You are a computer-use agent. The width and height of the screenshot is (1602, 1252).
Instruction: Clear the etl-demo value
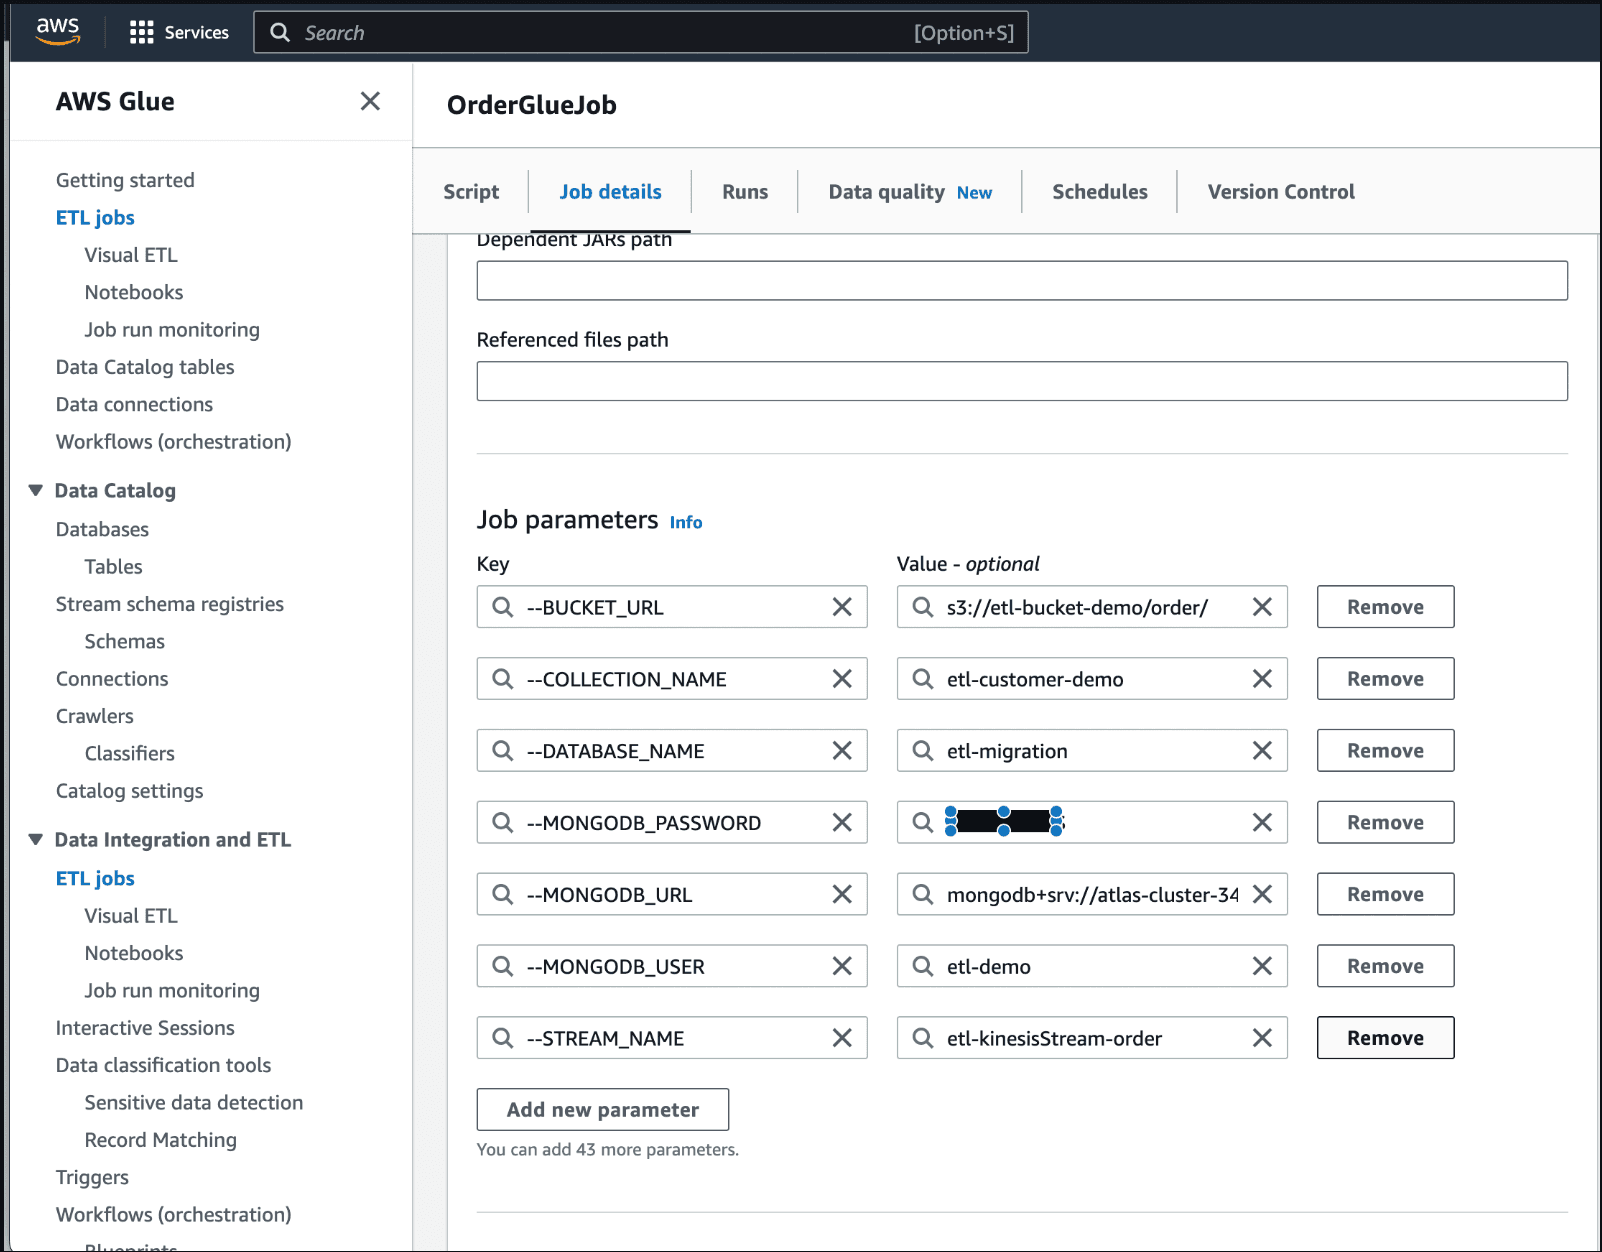click(1262, 966)
